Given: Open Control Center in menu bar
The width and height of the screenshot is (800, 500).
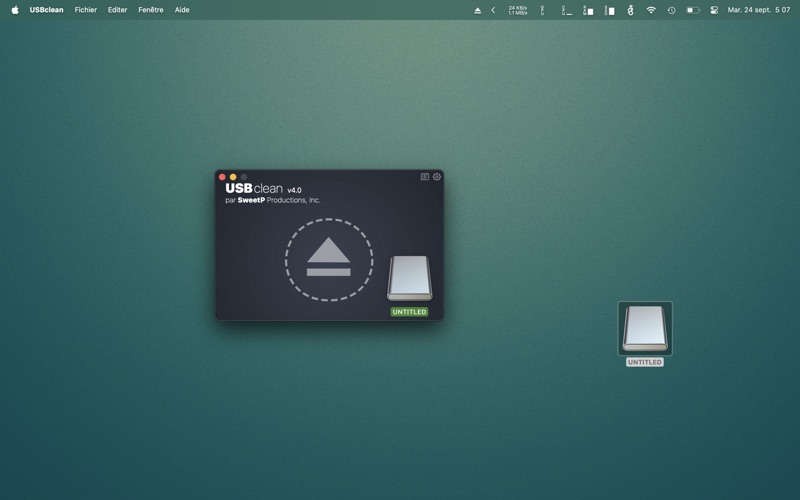Looking at the screenshot, I should 714,10.
